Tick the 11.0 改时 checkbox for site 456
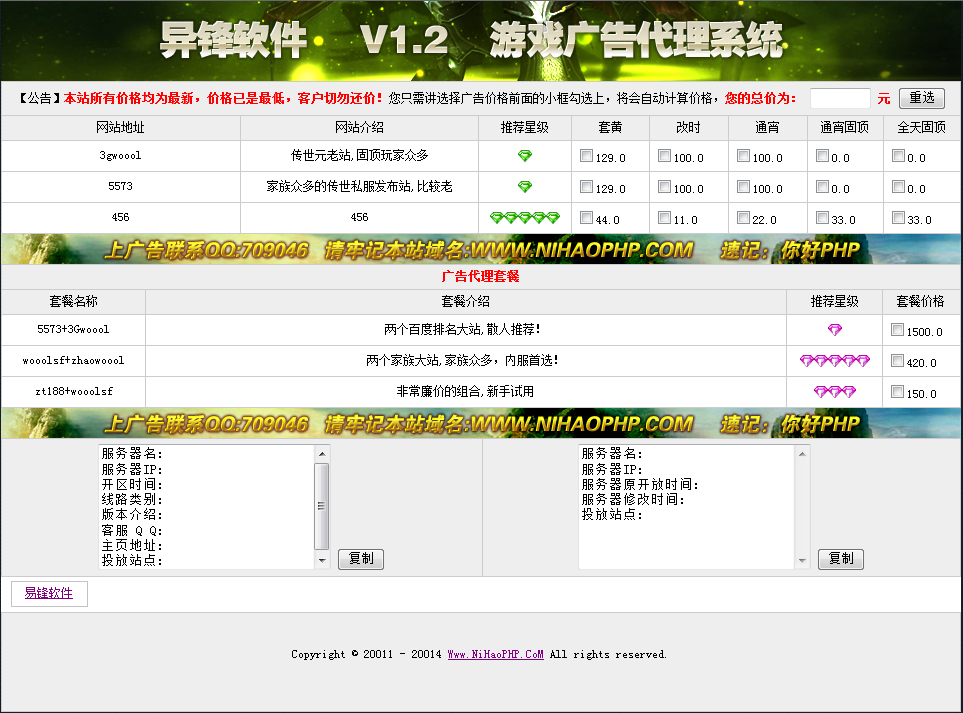 pyautogui.click(x=665, y=218)
